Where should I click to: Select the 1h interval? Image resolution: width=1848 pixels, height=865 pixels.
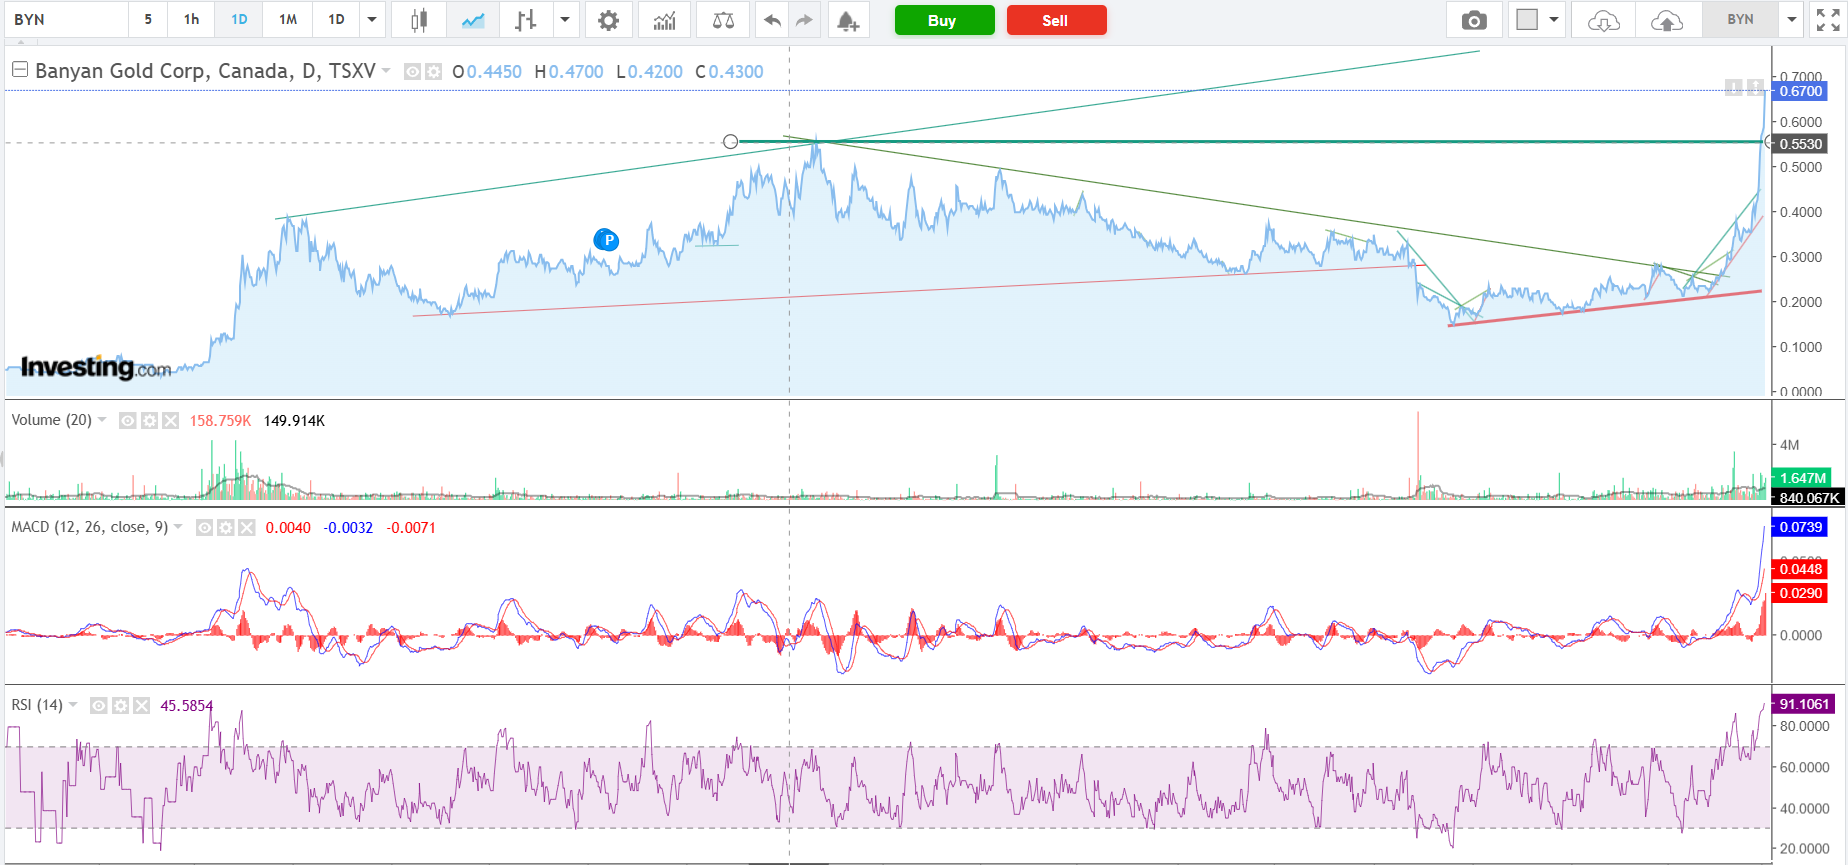[191, 20]
